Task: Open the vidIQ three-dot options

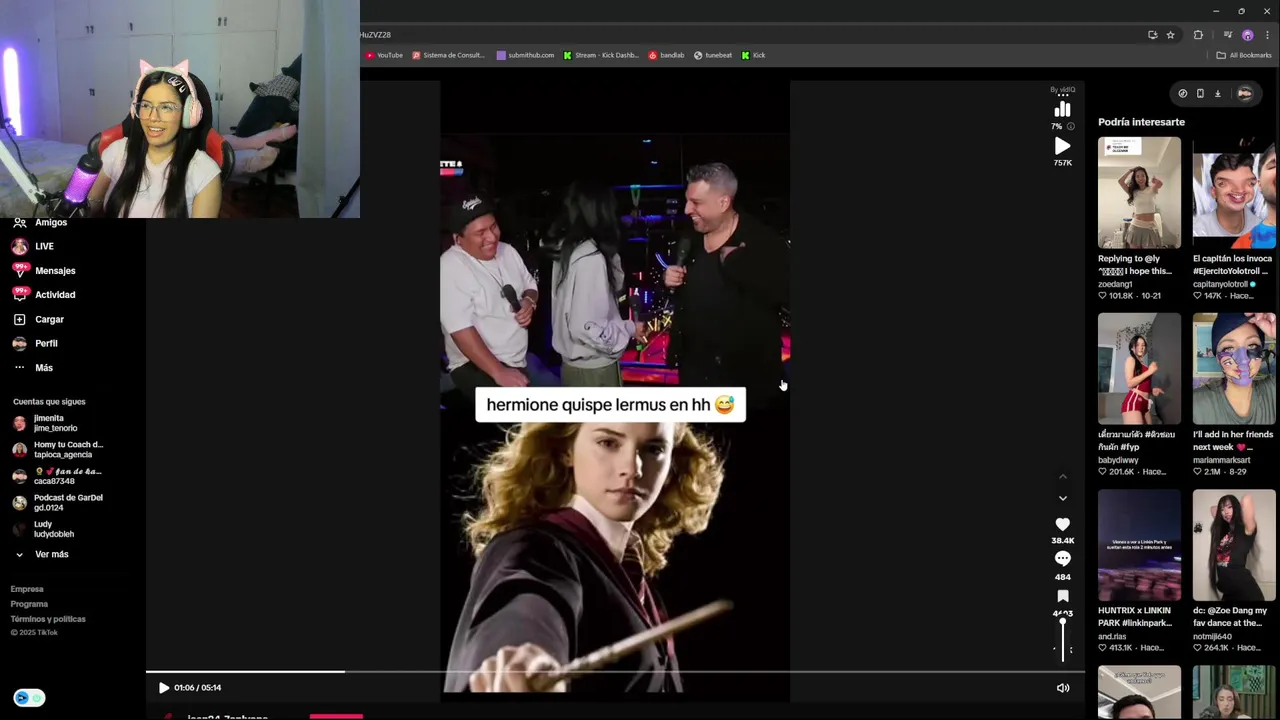Action: click(x=1063, y=96)
